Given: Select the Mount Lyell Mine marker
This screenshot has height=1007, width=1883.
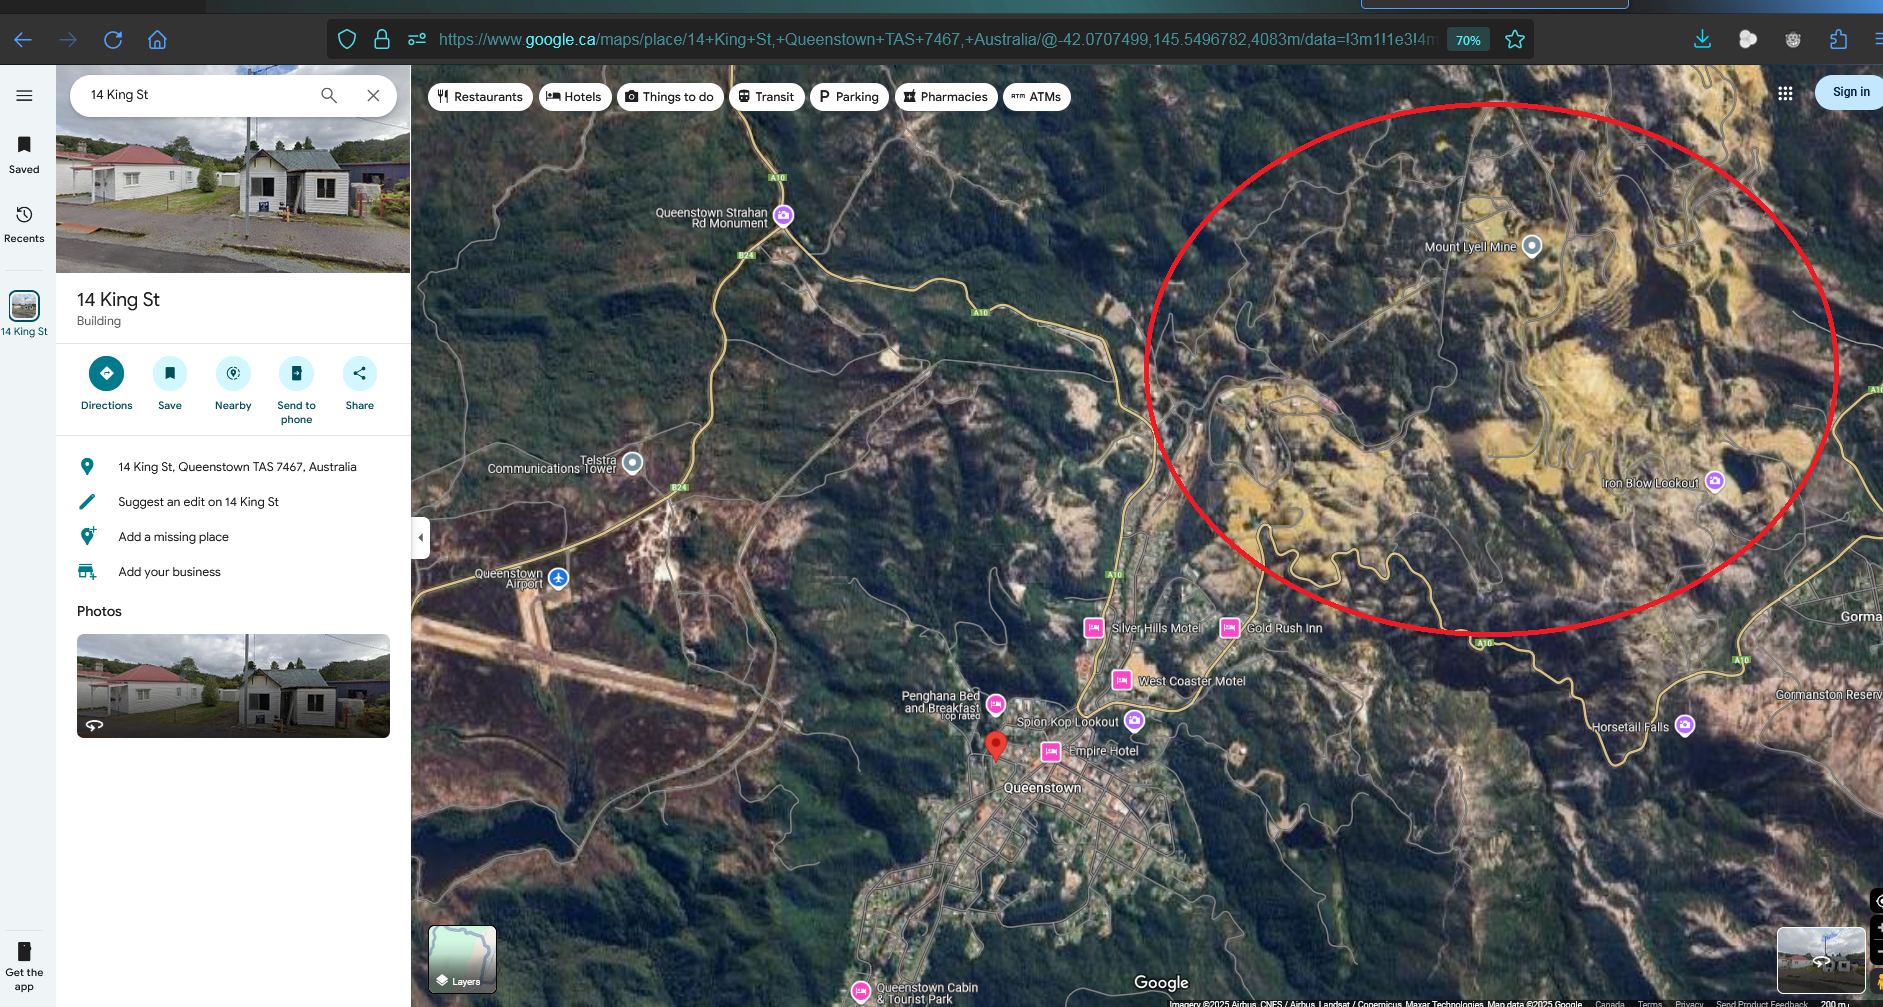Looking at the screenshot, I should (1532, 246).
